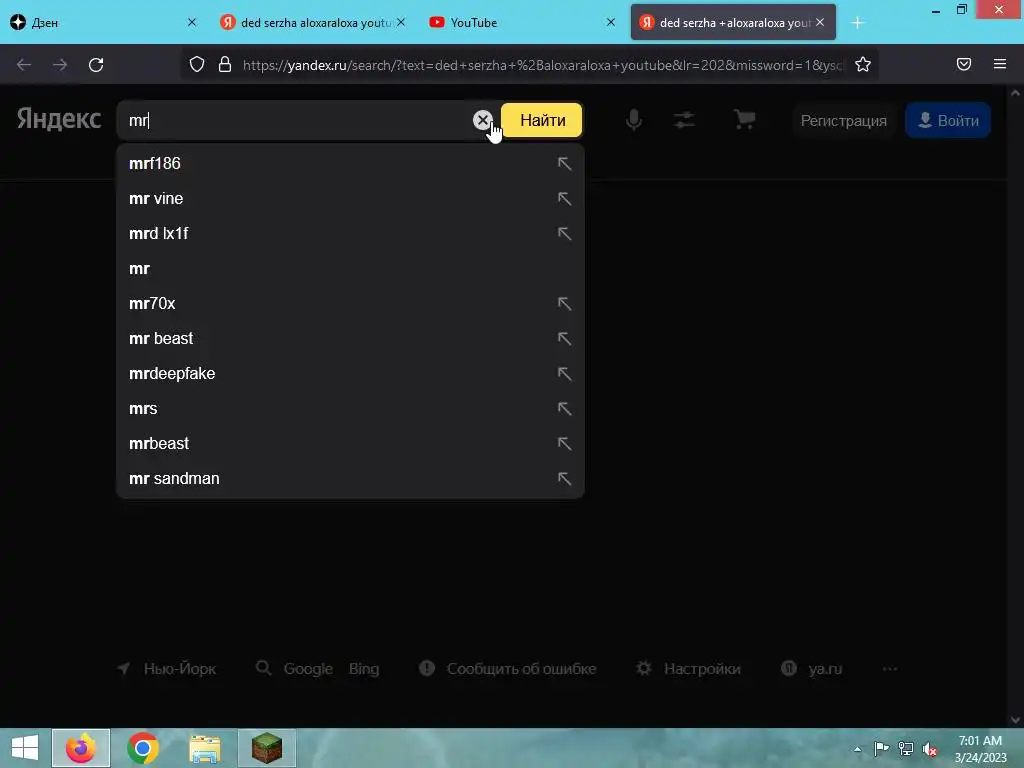Open the footer three-dots more menu
Screen dimensions: 1024x768
889,669
